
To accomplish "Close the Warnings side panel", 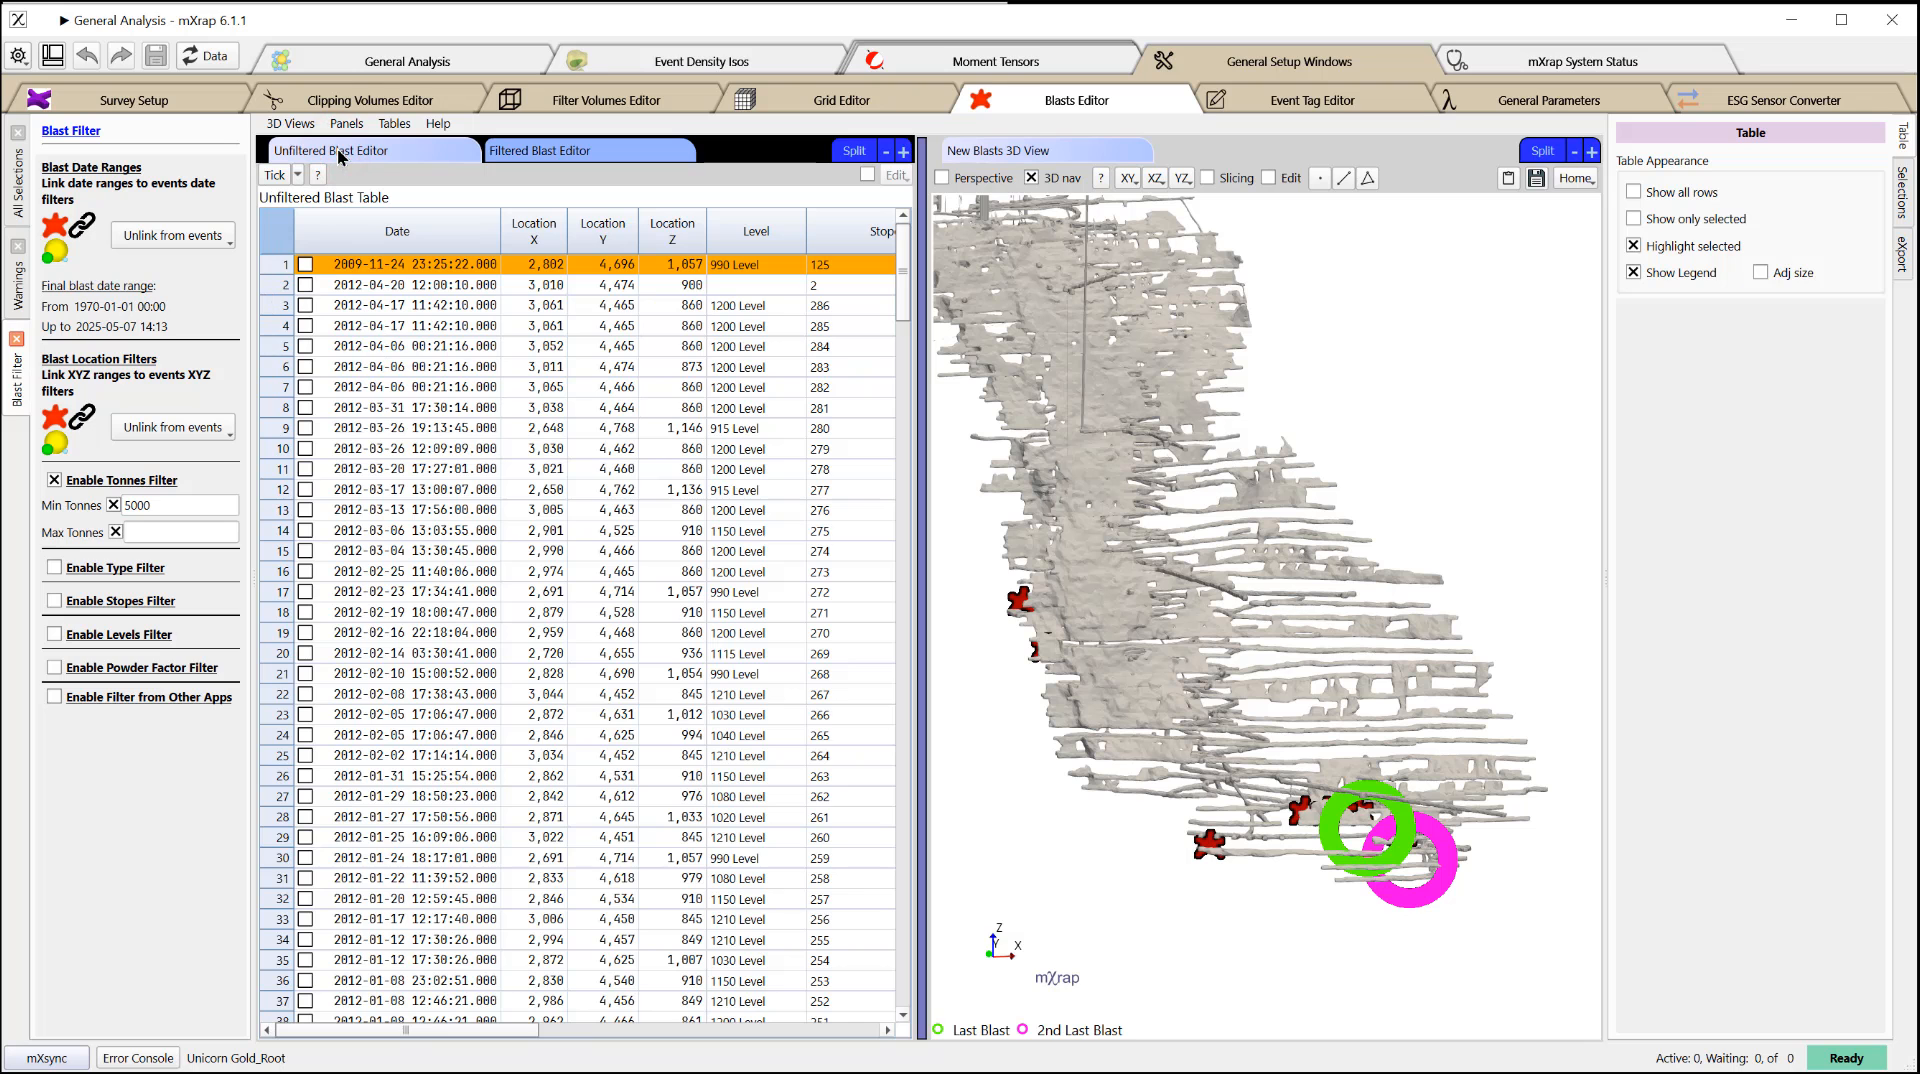I will (18, 246).
